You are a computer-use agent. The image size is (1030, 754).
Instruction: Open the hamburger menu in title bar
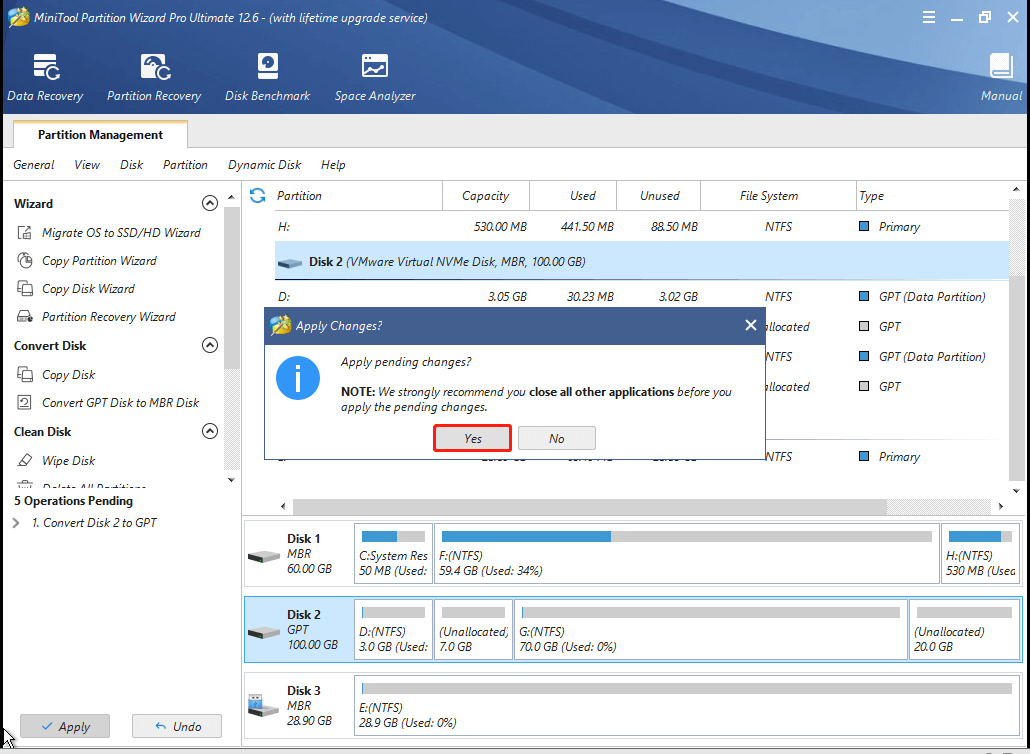point(929,18)
